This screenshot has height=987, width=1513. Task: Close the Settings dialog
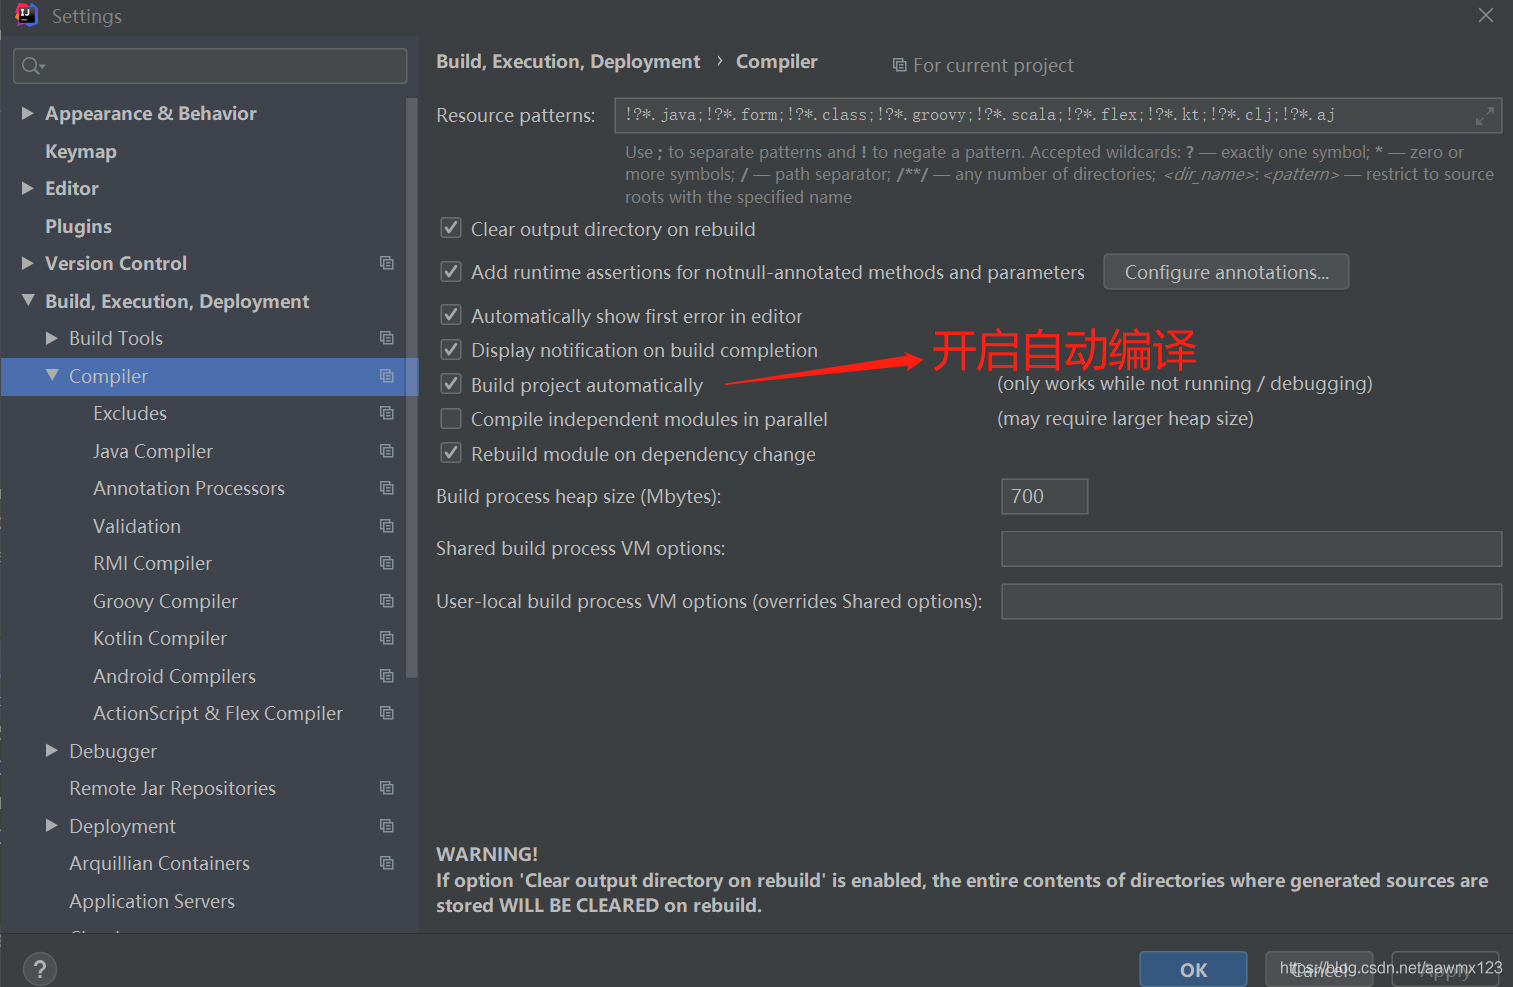(1486, 15)
